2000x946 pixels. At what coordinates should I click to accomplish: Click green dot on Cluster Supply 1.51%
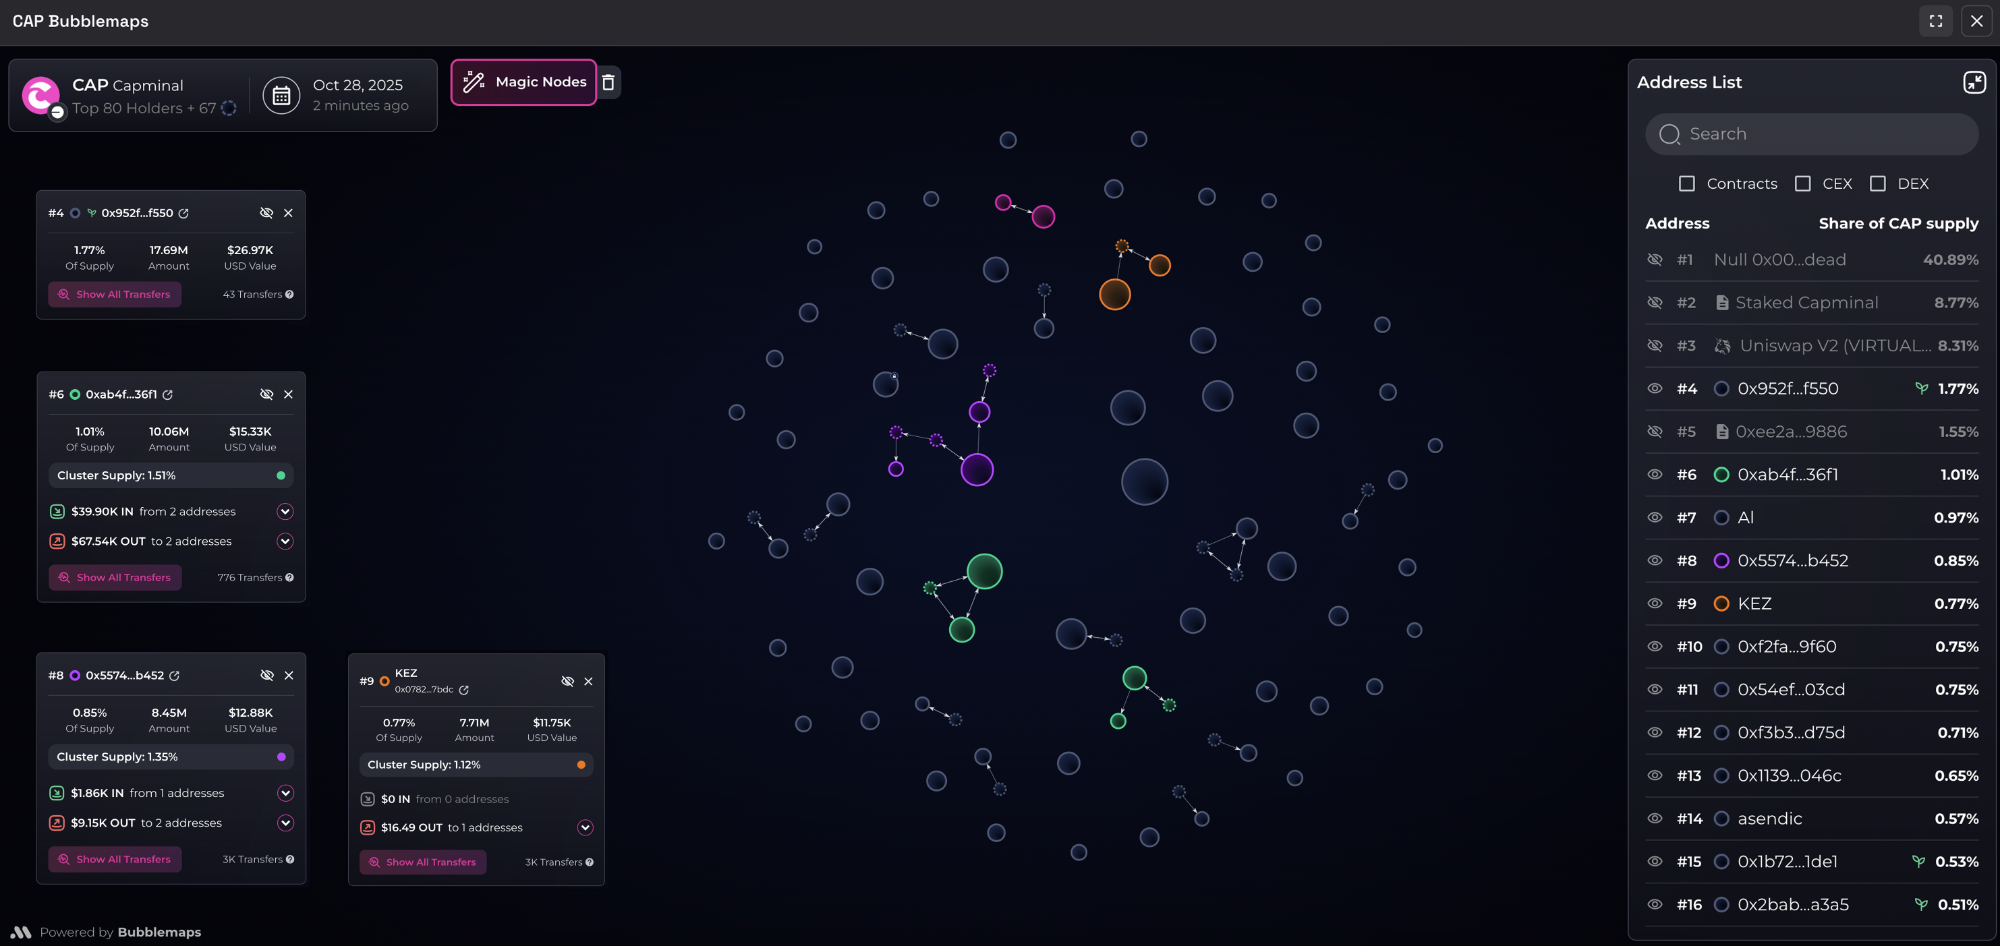281,476
